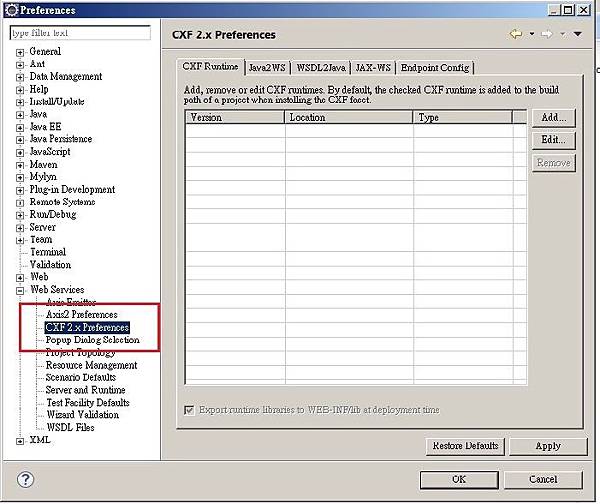Click the Remove button
Image resolution: width=600 pixels, height=504 pixels.
[553, 163]
